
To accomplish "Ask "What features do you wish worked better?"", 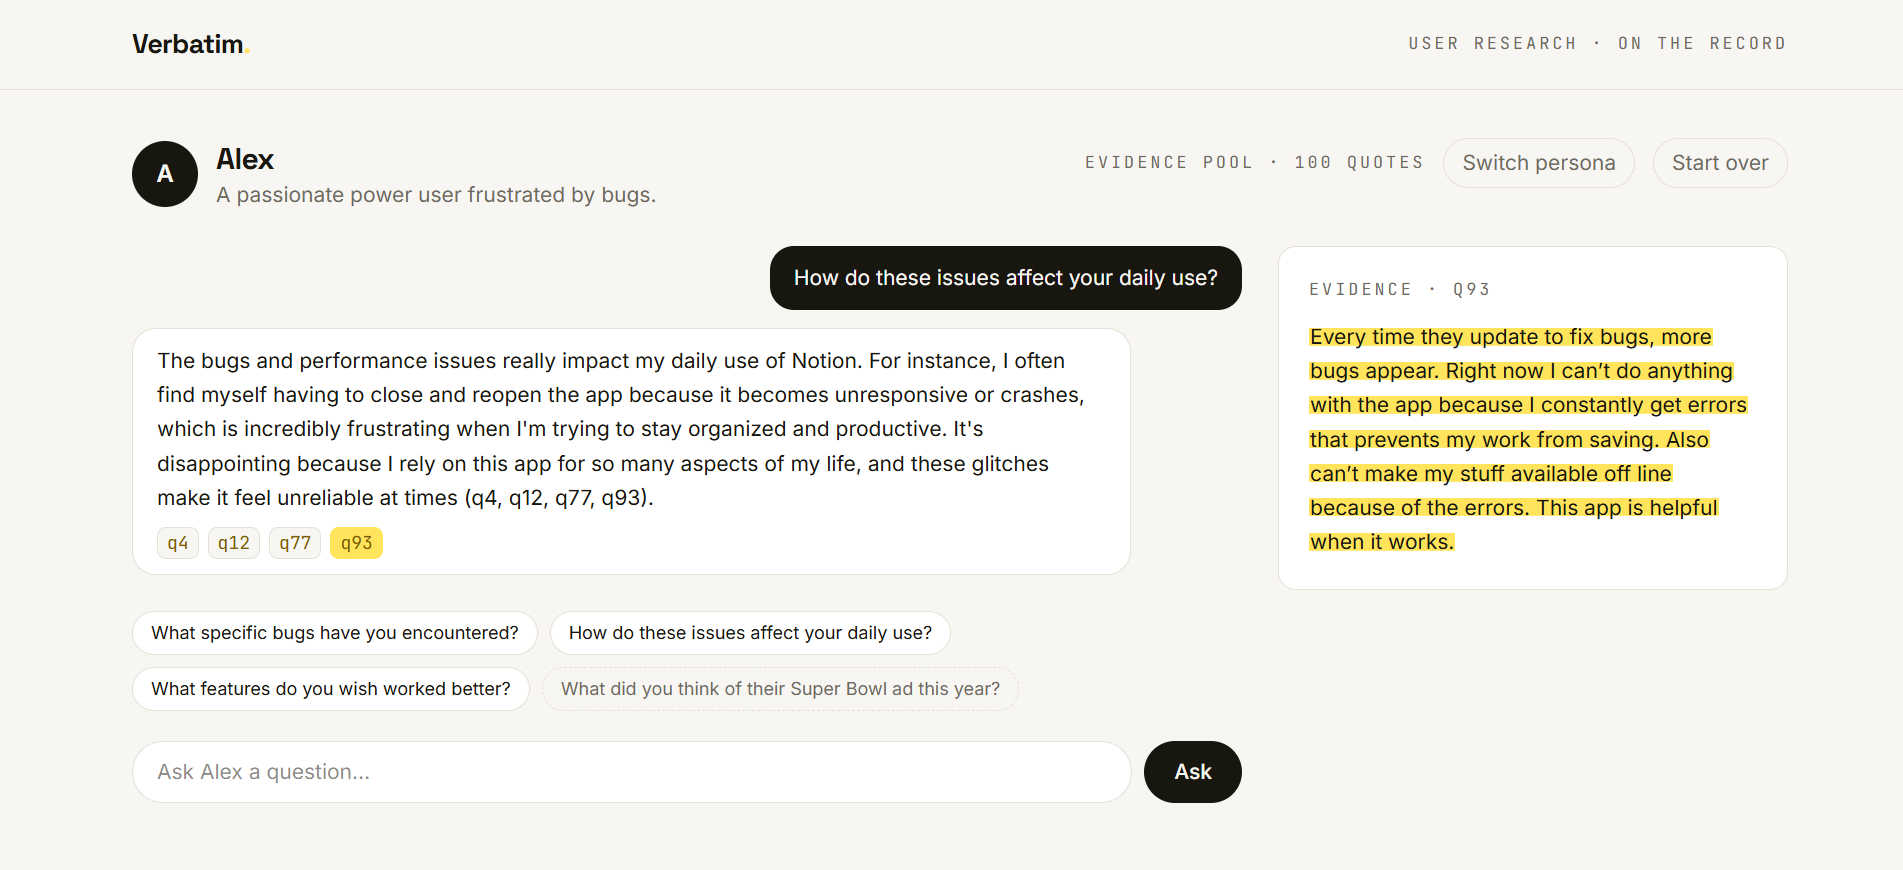I will tap(331, 689).
